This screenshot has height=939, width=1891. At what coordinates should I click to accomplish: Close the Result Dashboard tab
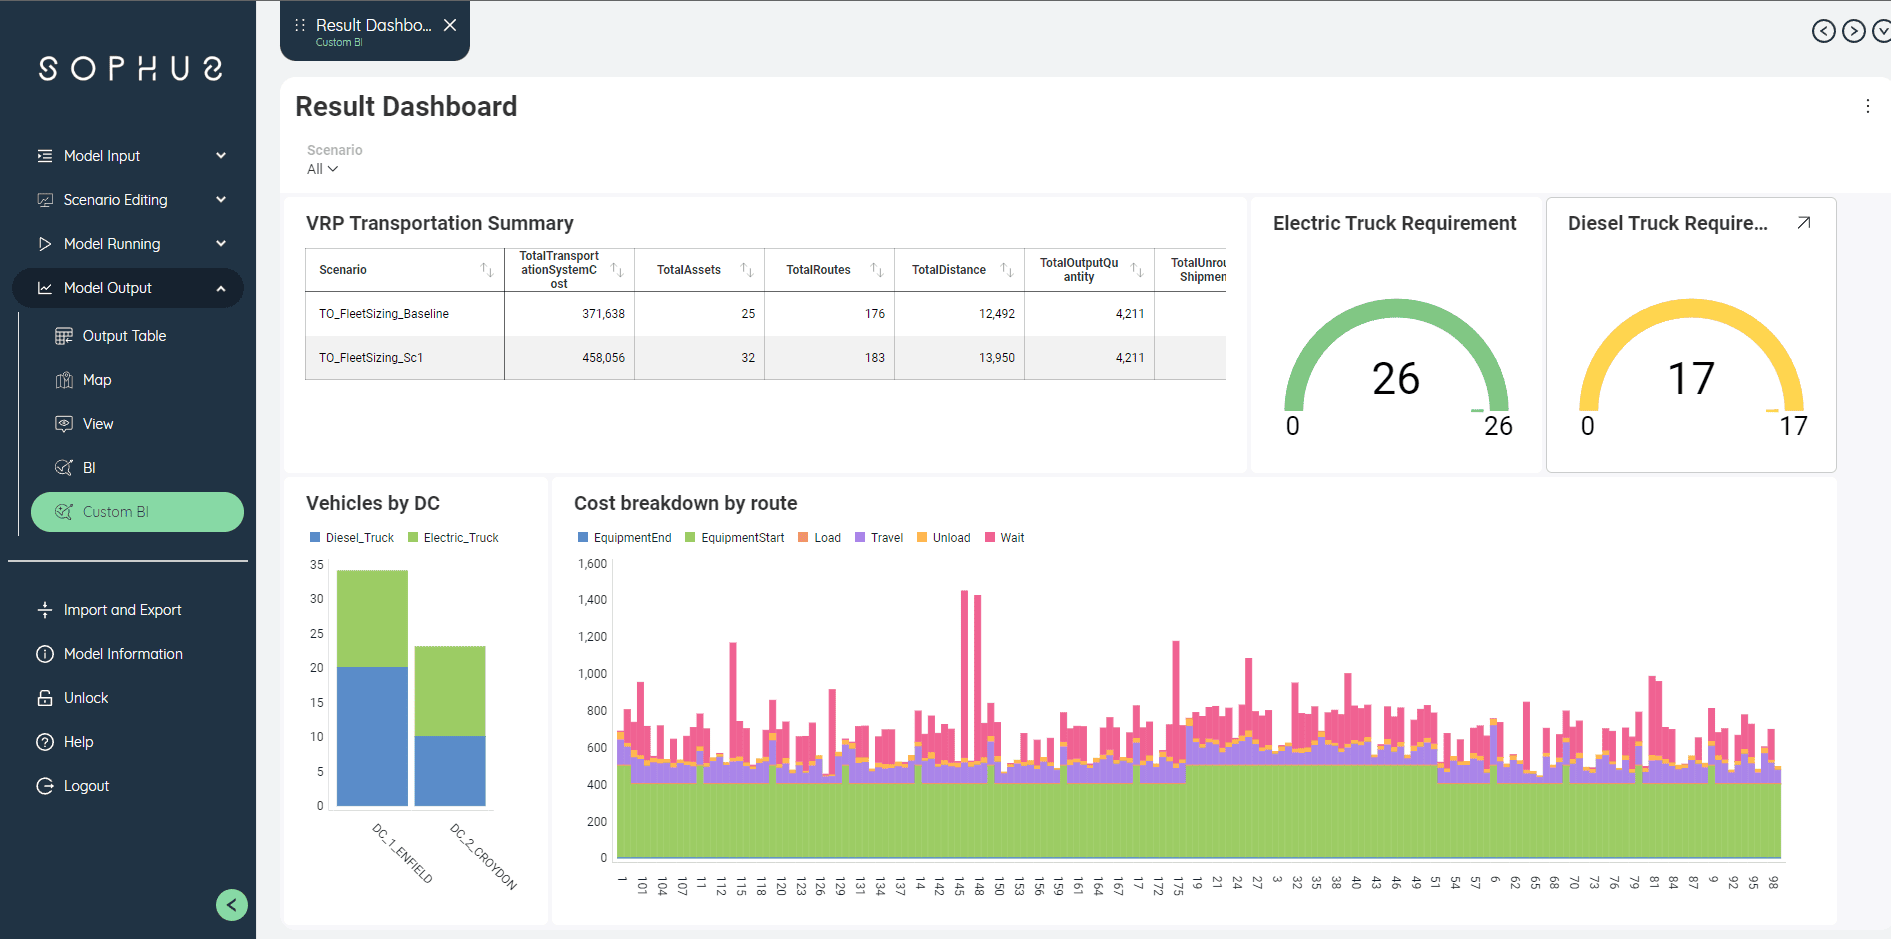pos(450,26)
